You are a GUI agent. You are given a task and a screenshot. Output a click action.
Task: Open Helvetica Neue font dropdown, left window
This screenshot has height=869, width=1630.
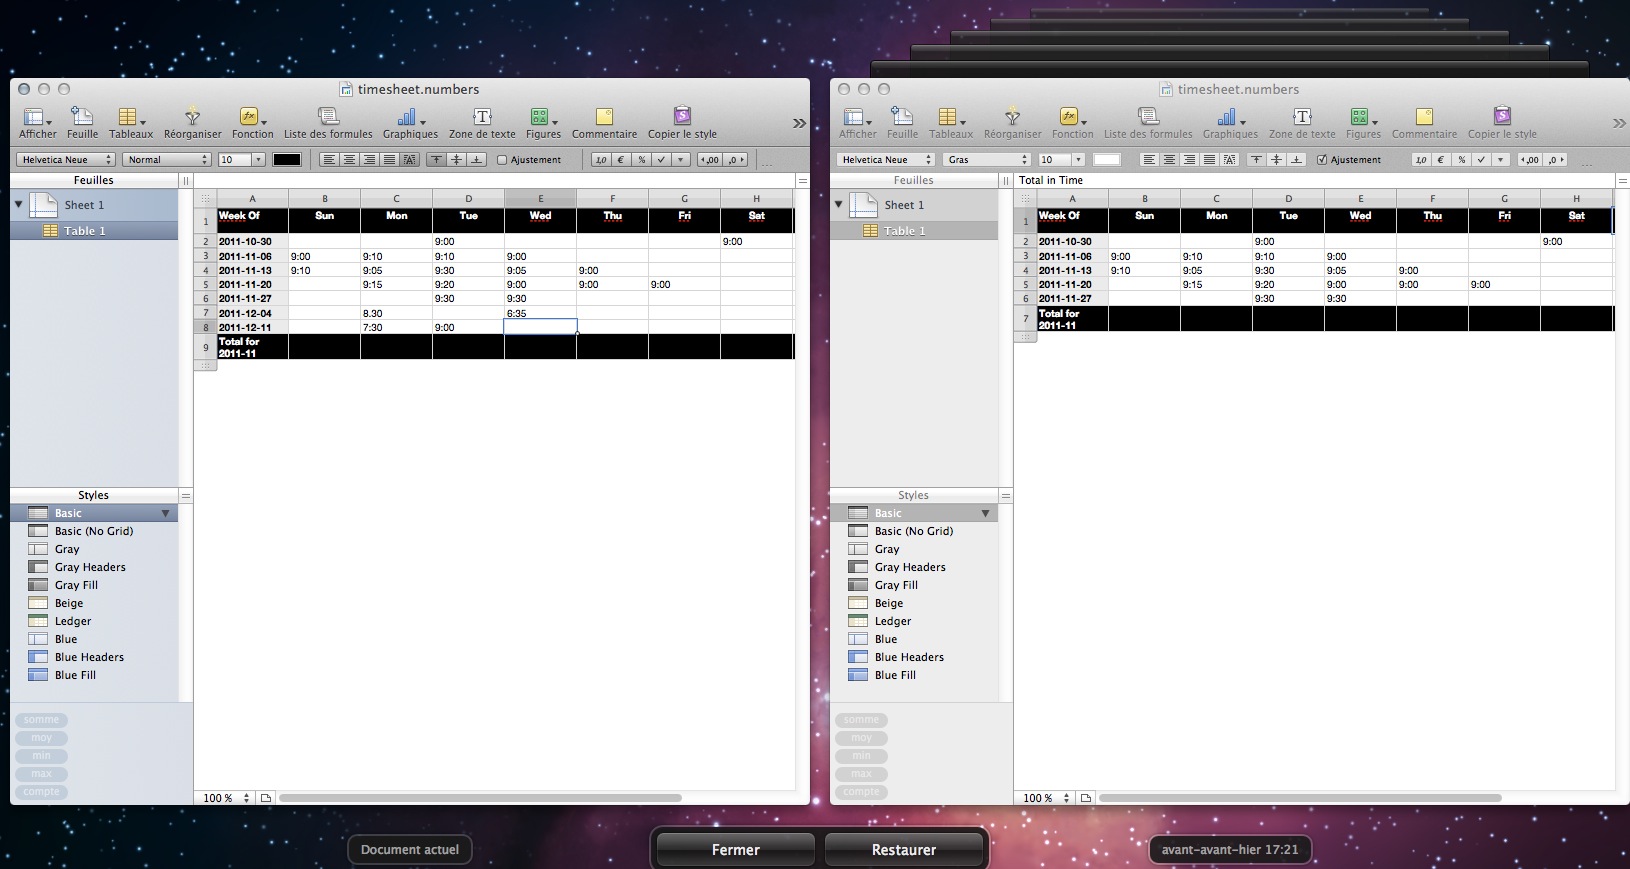coord(66,160)
